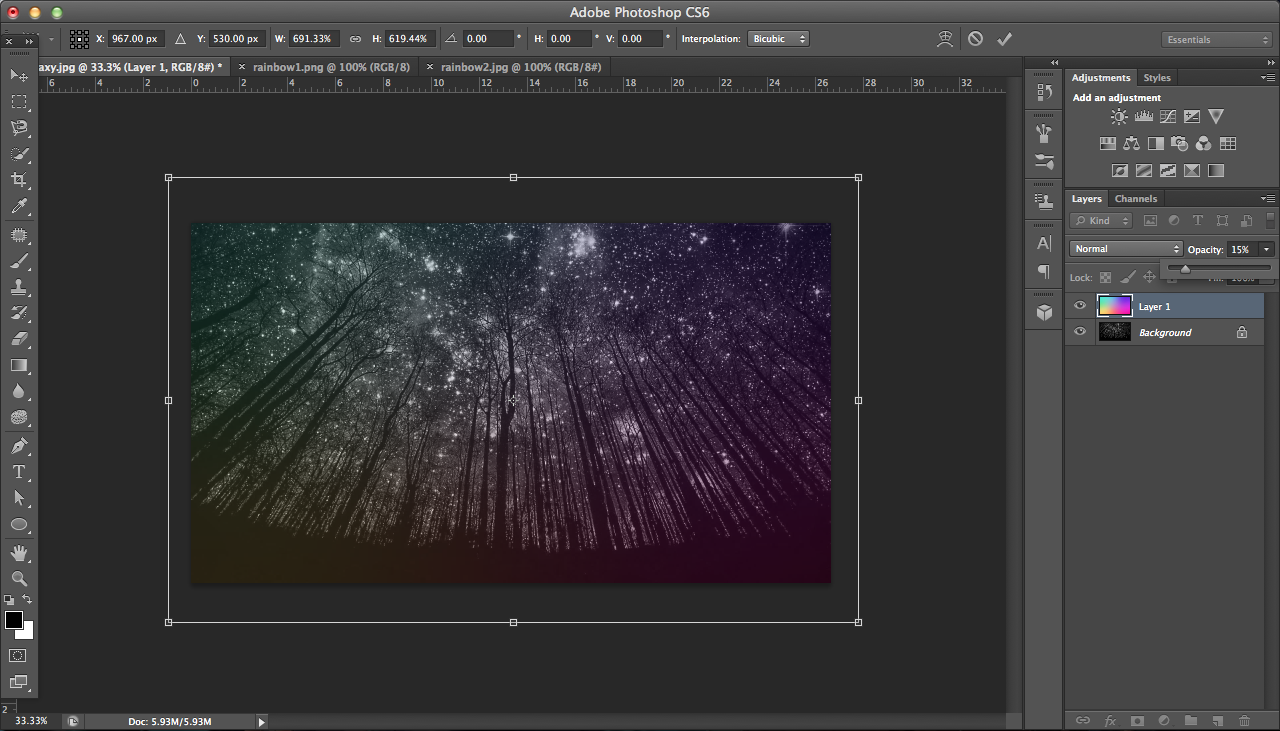Select the Pen tool
Image resolution: width=1280 pixels, height=731 pixels.
[19, 446]
